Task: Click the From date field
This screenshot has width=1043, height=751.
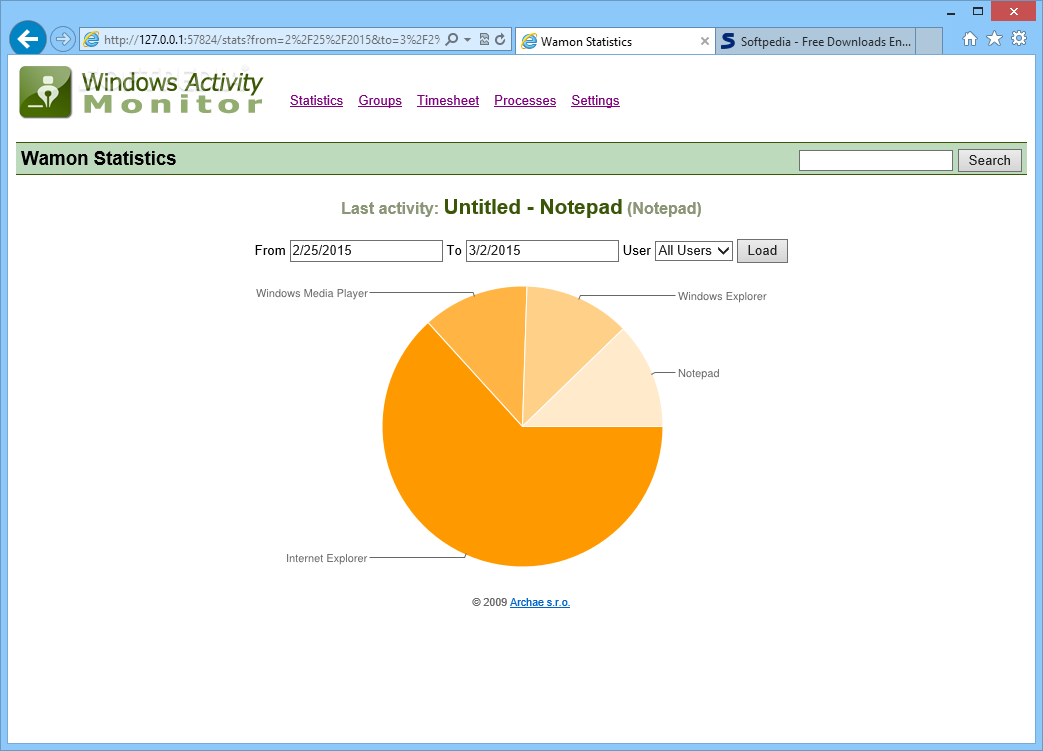Action: [366, 251]
